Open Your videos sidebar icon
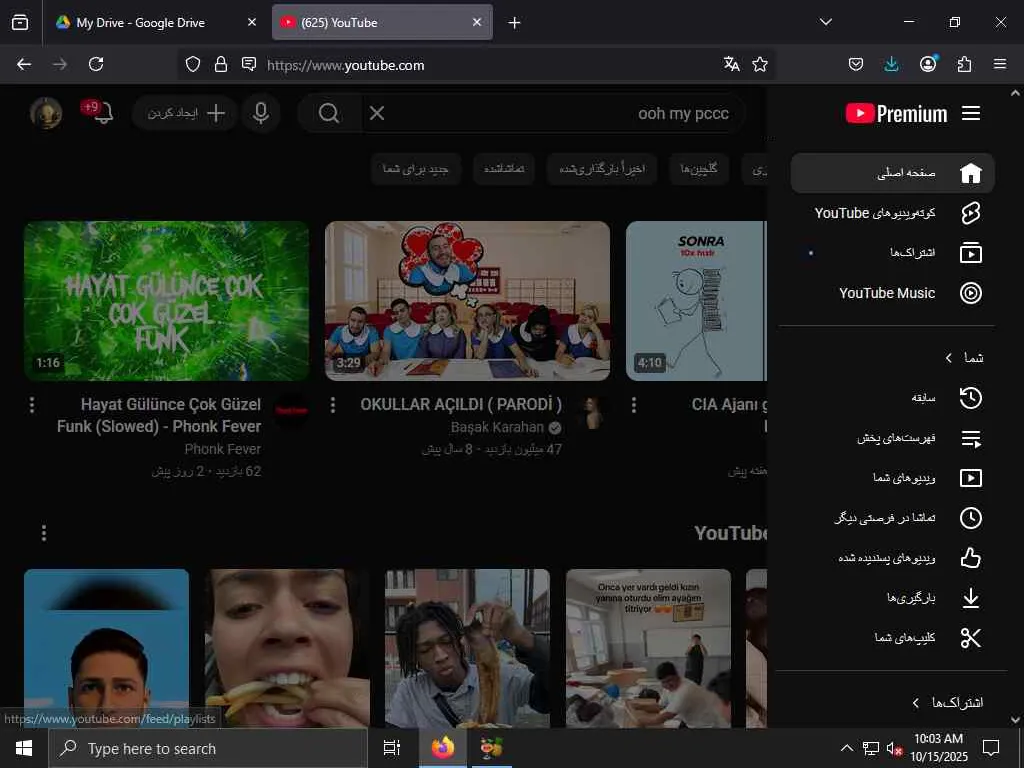This screenshot has width=1024, height=768. tap(970, 478)
